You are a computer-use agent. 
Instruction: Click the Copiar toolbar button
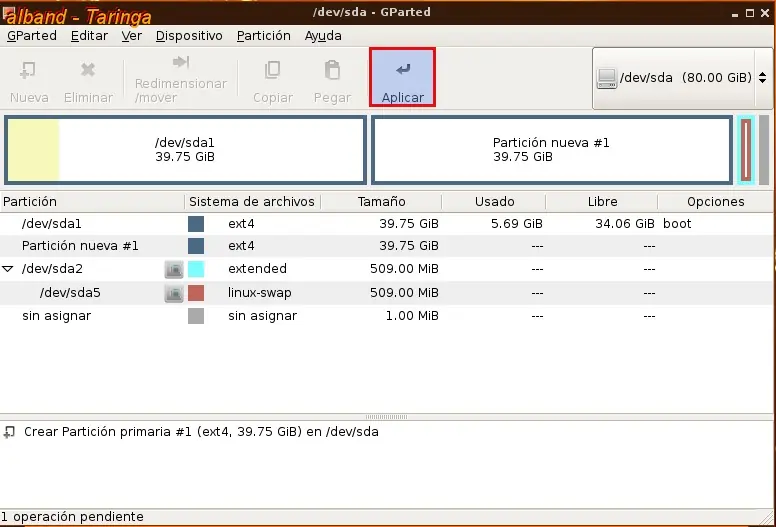pos(273,81)
